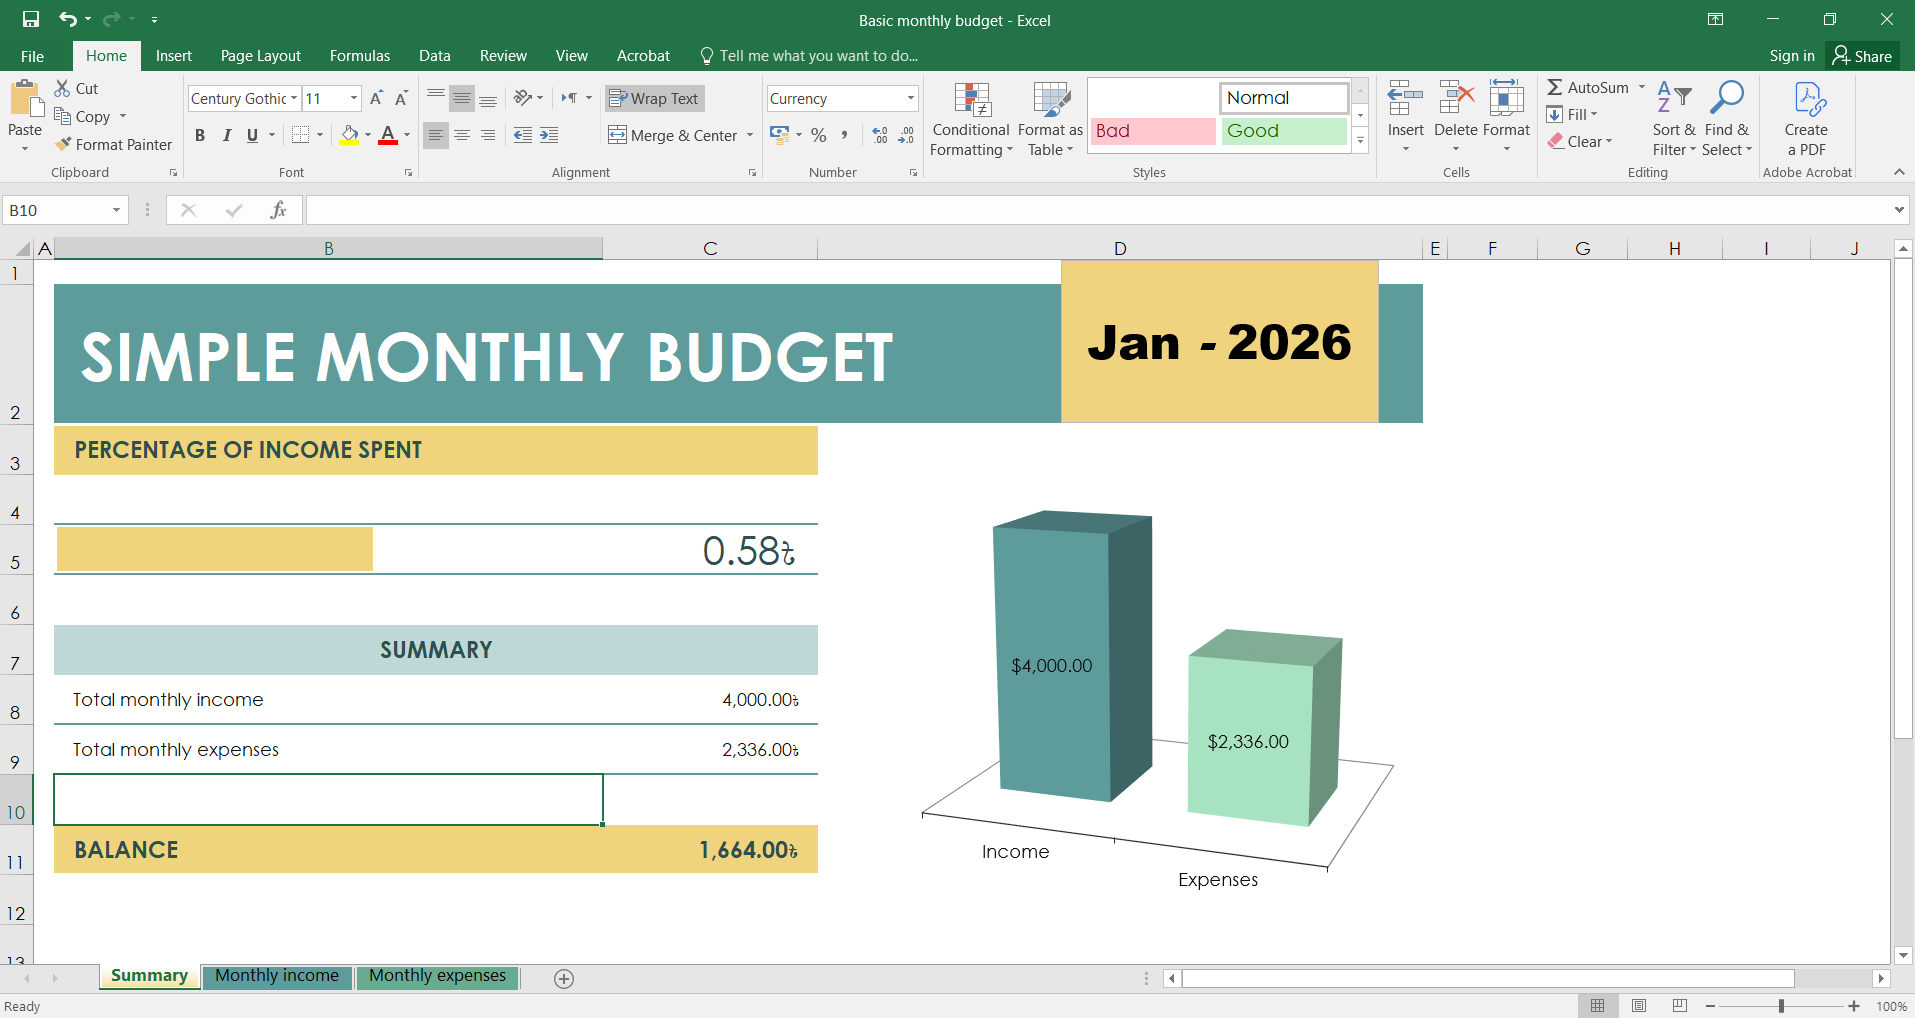Screen dimensions: 1915x1018
Task: Click the AutoSum sigma icon
Action: tap(1555, 88)
